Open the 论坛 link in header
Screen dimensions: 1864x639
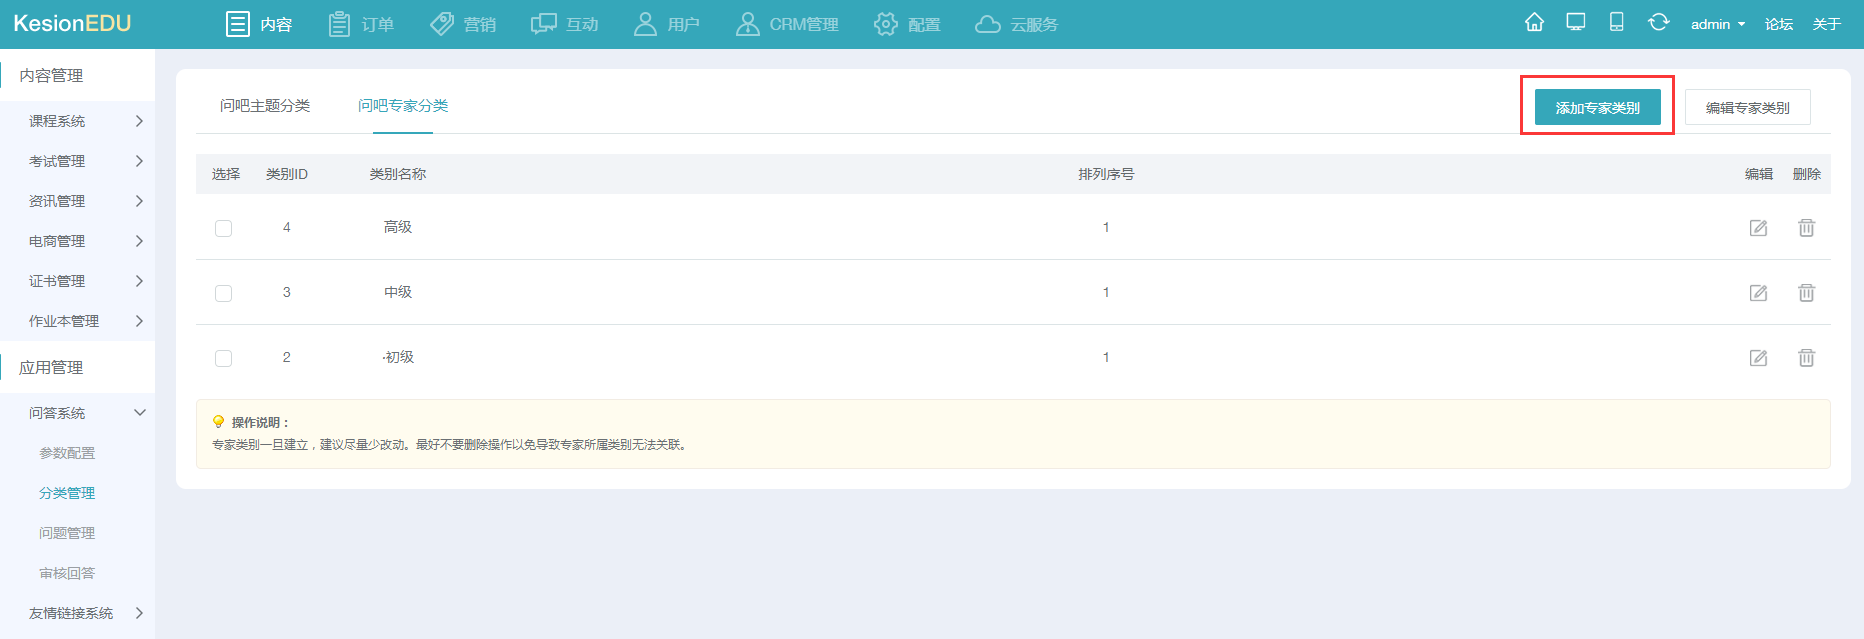[1778, 24]
